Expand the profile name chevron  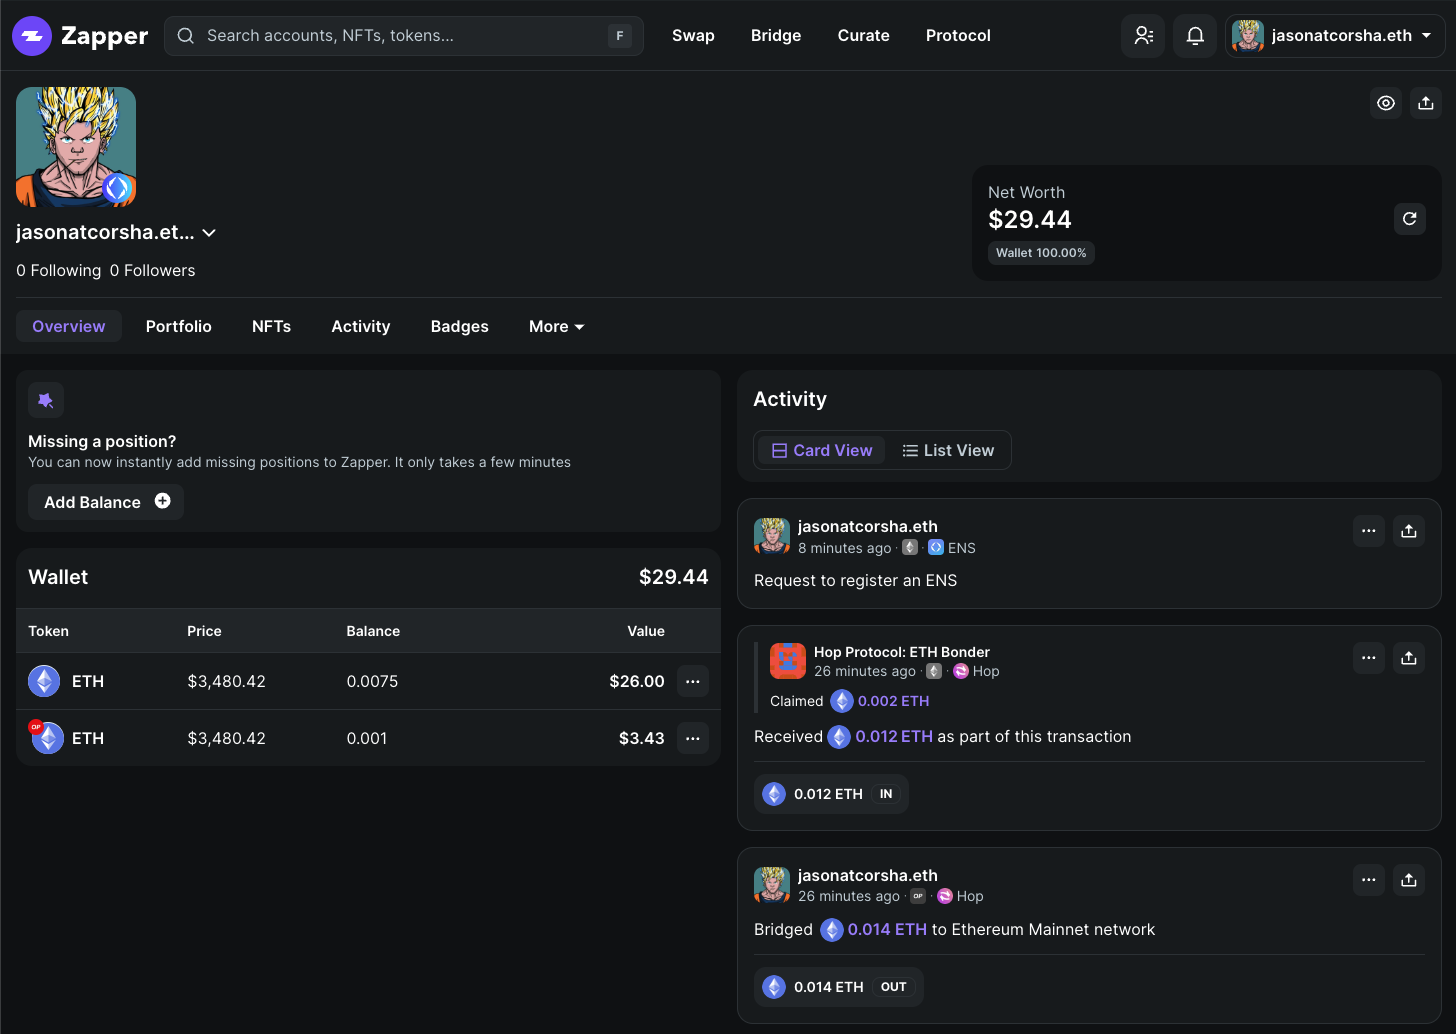click(209, 233)
